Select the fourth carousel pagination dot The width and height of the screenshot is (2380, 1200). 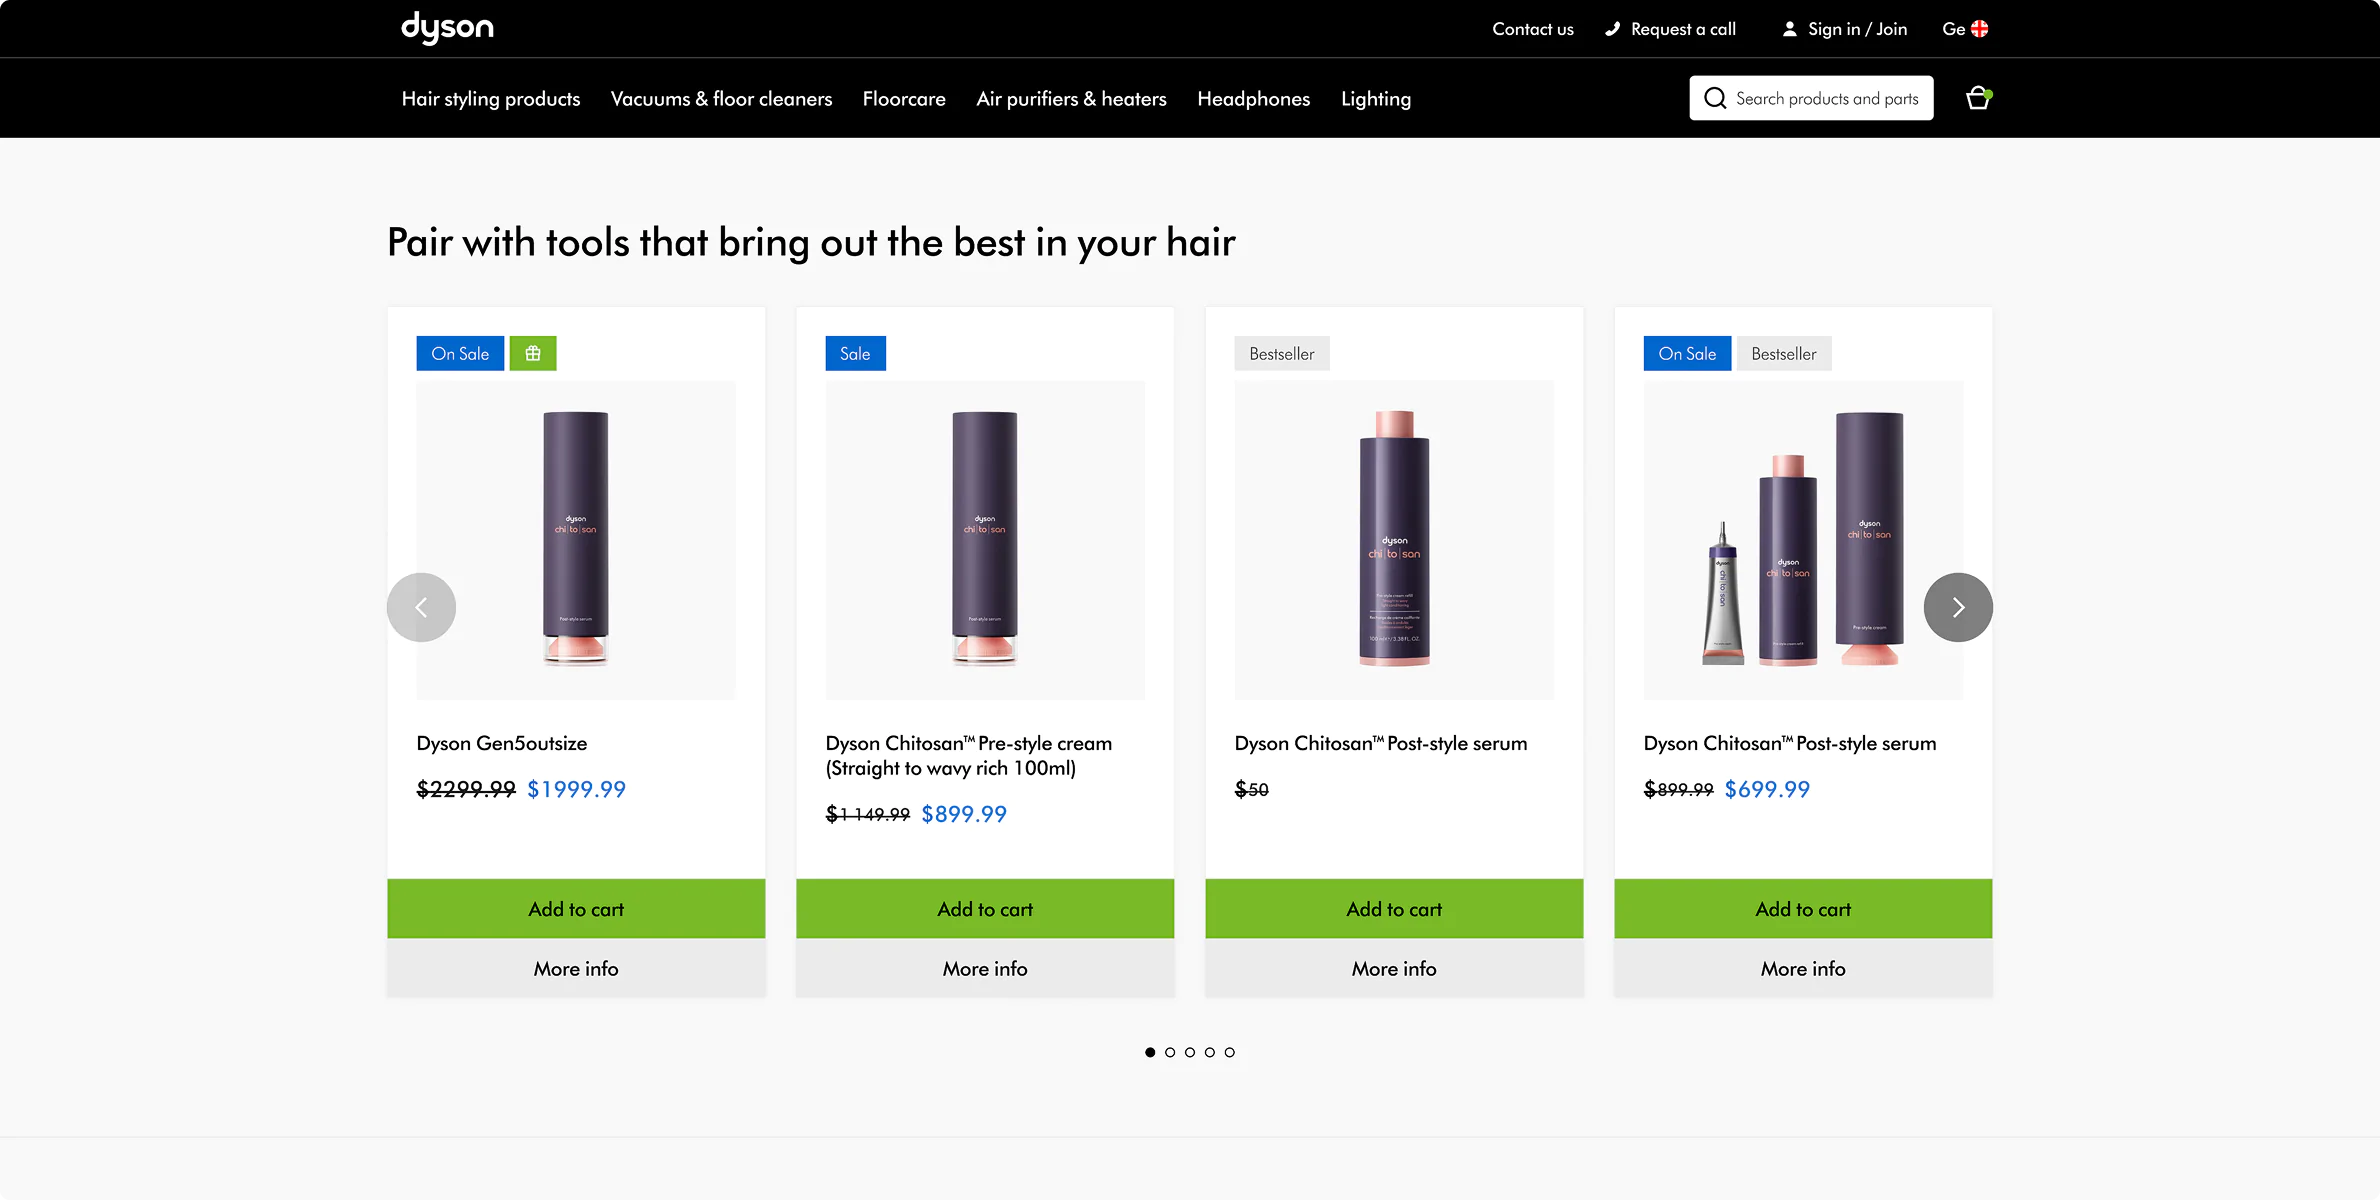pos(1210,1052)
